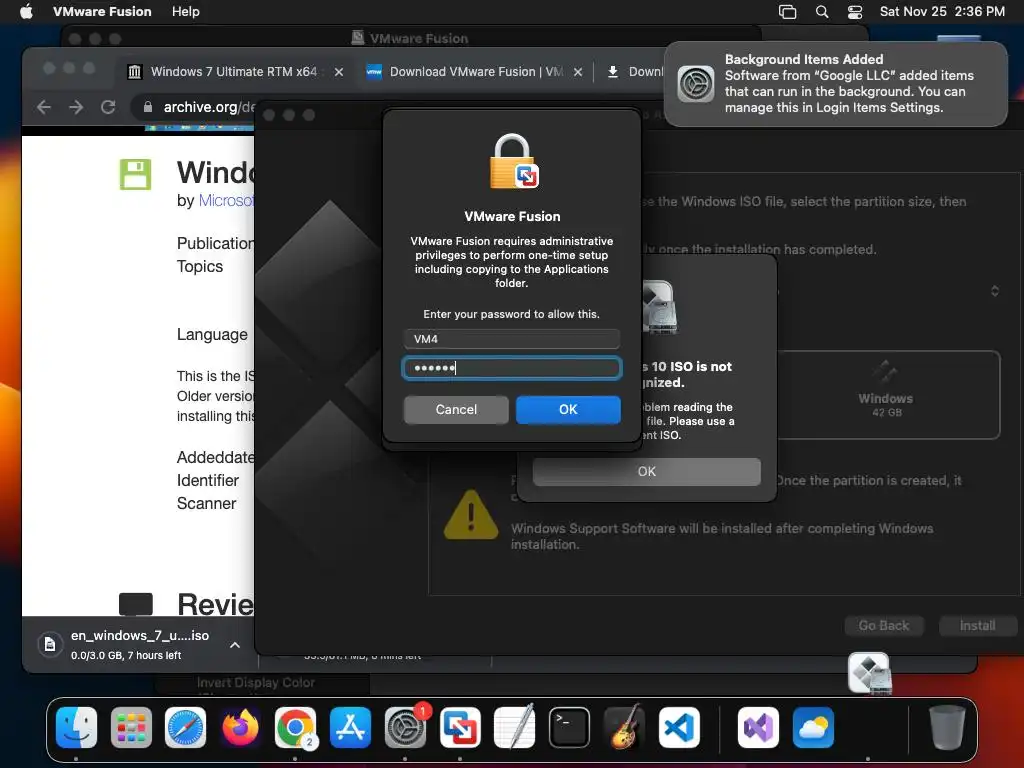Open GarageBand from the Dock
This screenshot has width=1024, height=768.
624,728
